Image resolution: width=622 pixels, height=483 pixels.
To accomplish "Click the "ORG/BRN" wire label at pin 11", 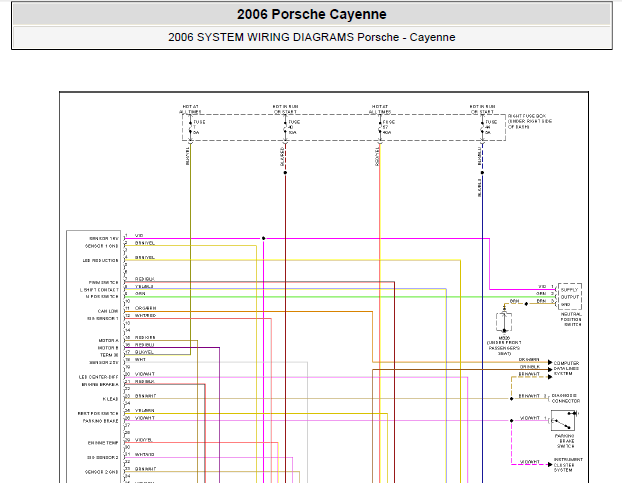I will (145, 308).
